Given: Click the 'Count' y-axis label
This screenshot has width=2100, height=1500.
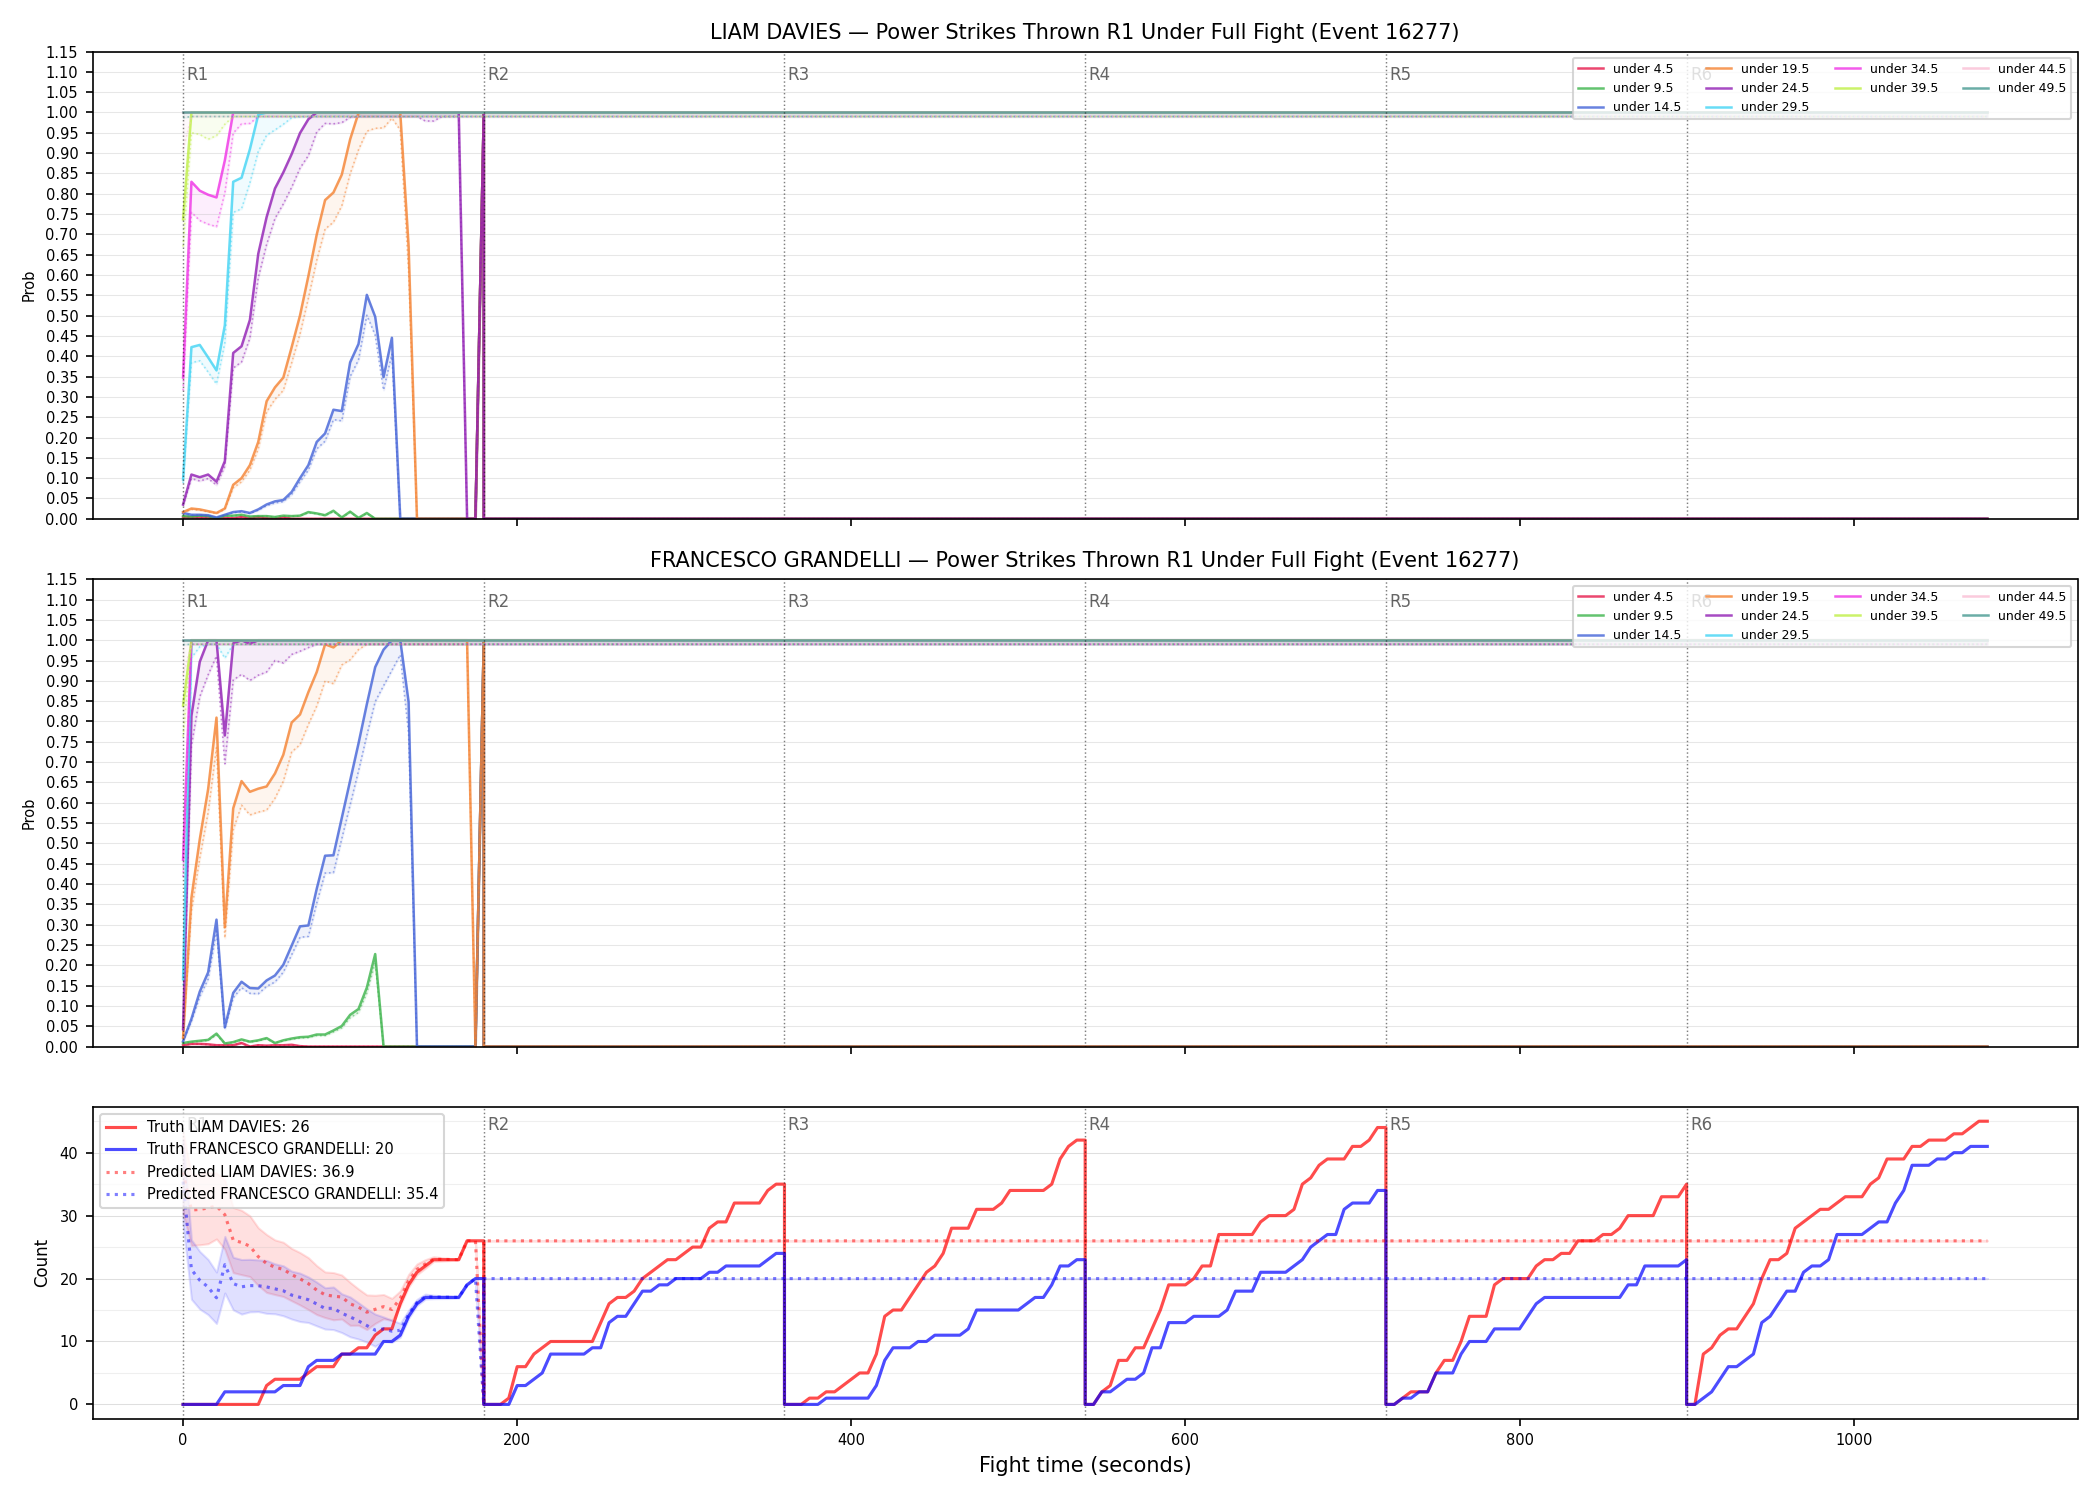Looking at the screenshot, I should [41, 1263].
